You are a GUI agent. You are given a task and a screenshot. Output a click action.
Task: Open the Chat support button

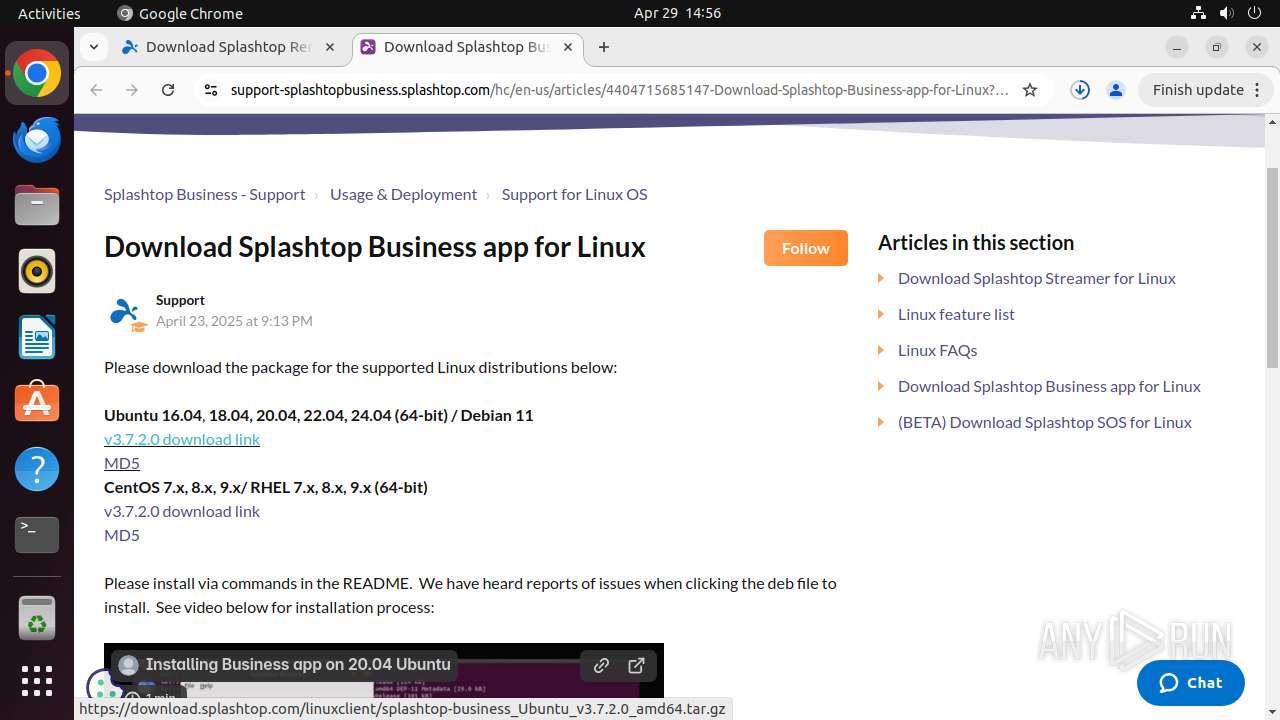(1191, 683)
